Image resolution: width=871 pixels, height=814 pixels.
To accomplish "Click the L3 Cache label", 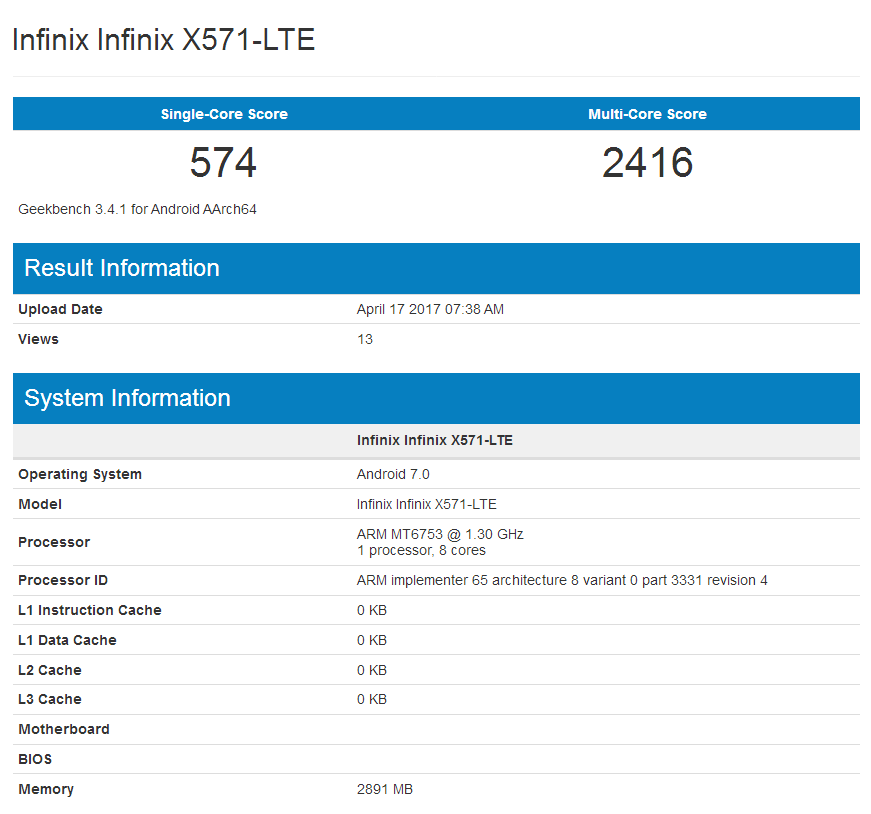I will 49,699.
